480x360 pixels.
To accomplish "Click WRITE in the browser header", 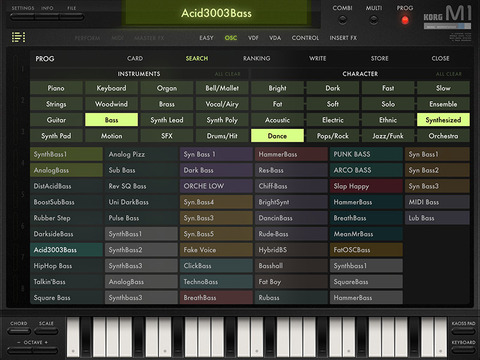I will (x=318, y=58).
